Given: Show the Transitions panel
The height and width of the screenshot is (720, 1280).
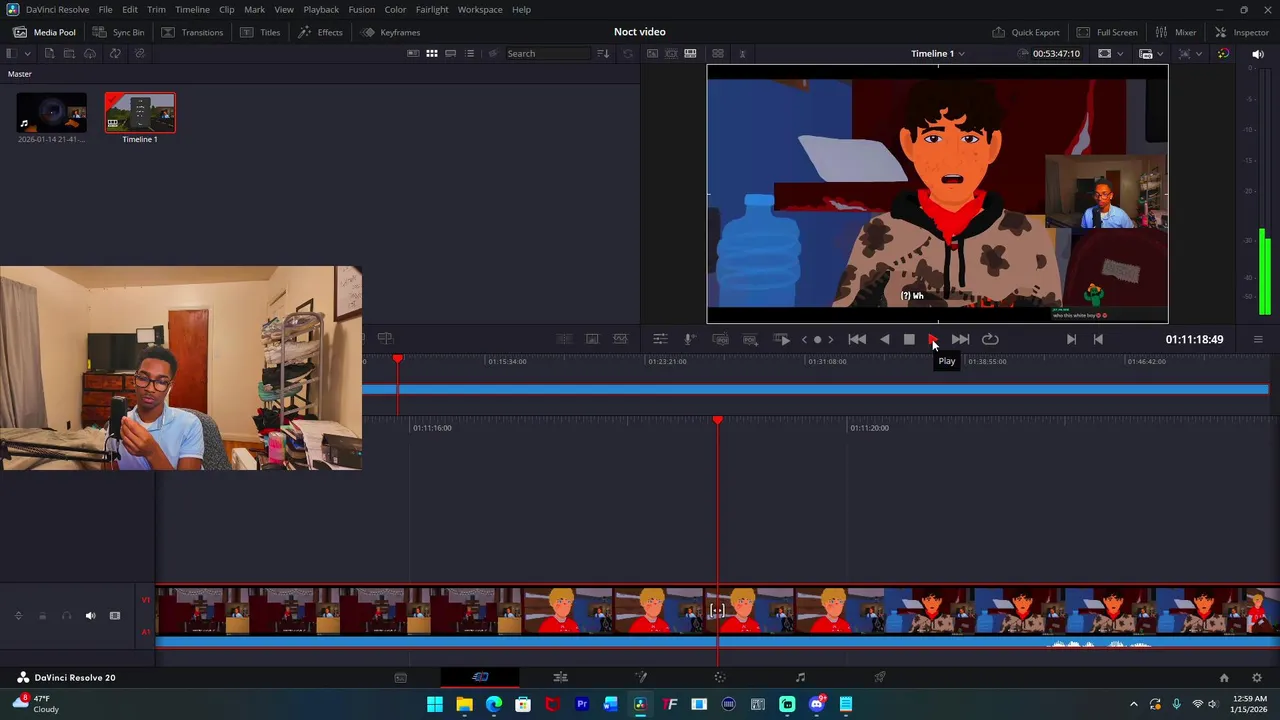Looking at the screenshot, I should click(x=192, y=32).
